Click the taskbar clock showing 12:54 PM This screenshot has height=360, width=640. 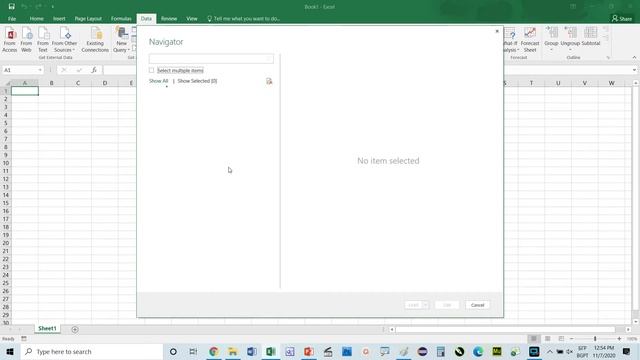coord(604,351)
